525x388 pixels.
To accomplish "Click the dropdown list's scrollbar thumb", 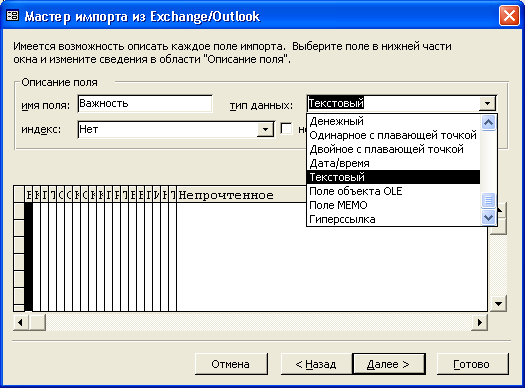I will (x=488, y=200).
